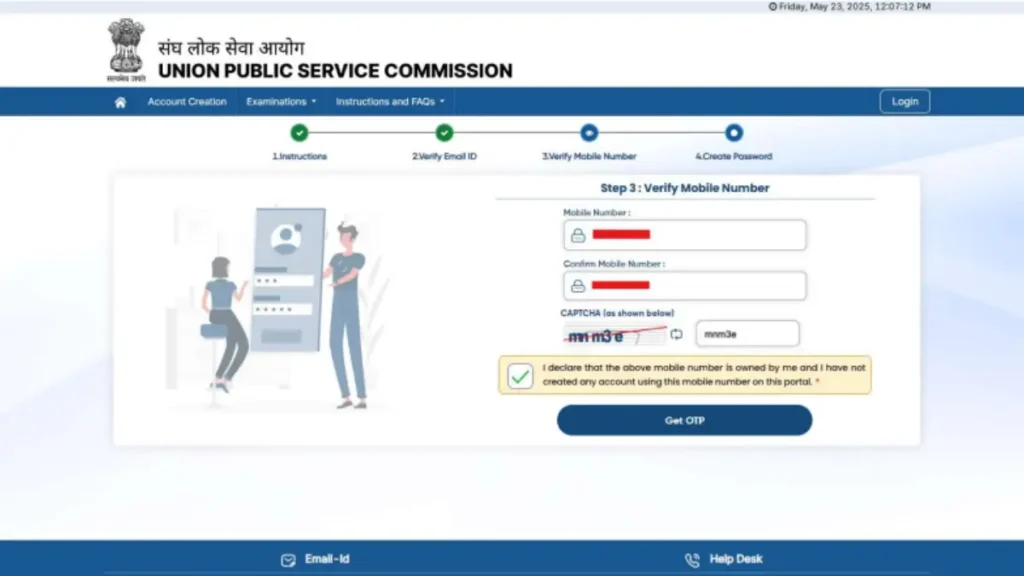This screenshot has height=576, width=1024.
Task: Click the clock icon showing date and time
Action: [x=774, y=6]
